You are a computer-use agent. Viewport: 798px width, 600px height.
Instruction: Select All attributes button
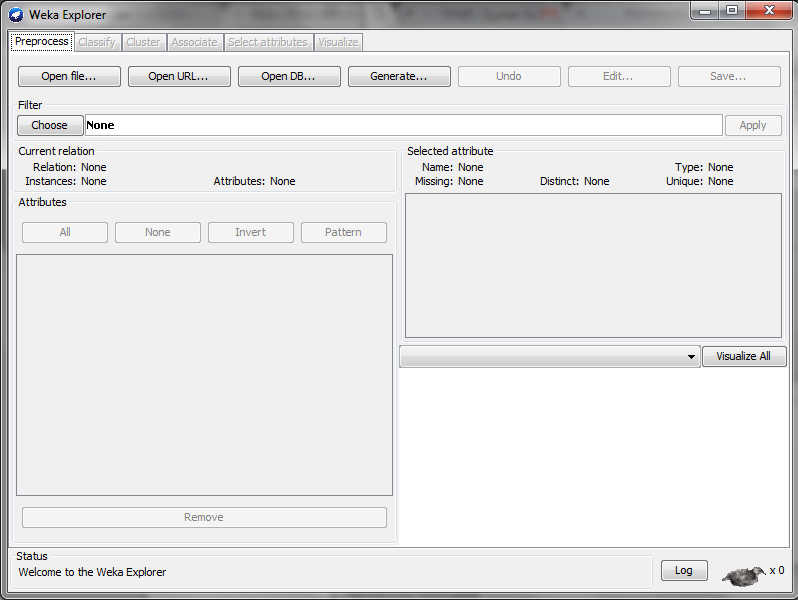pos(65,232)
